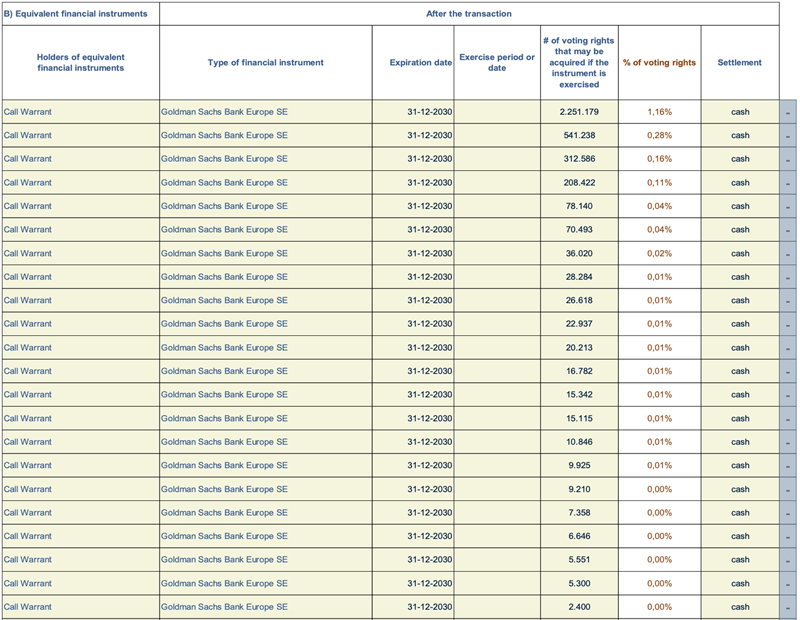This screenshot has height=620, width=800.
Task: Click the number 6.646
Action: (579, 536)
